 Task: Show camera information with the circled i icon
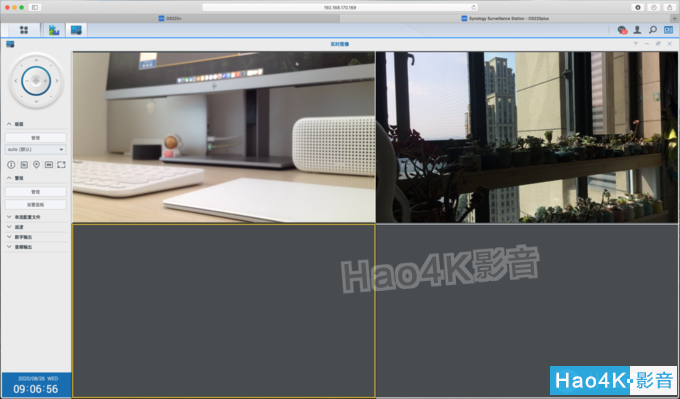(11, 165)
